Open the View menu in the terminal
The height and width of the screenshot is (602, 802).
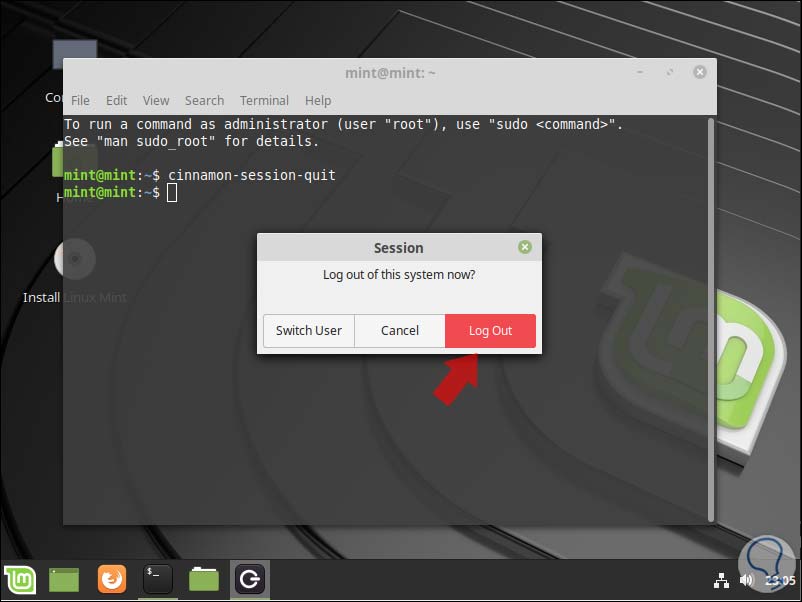point(156,101)
